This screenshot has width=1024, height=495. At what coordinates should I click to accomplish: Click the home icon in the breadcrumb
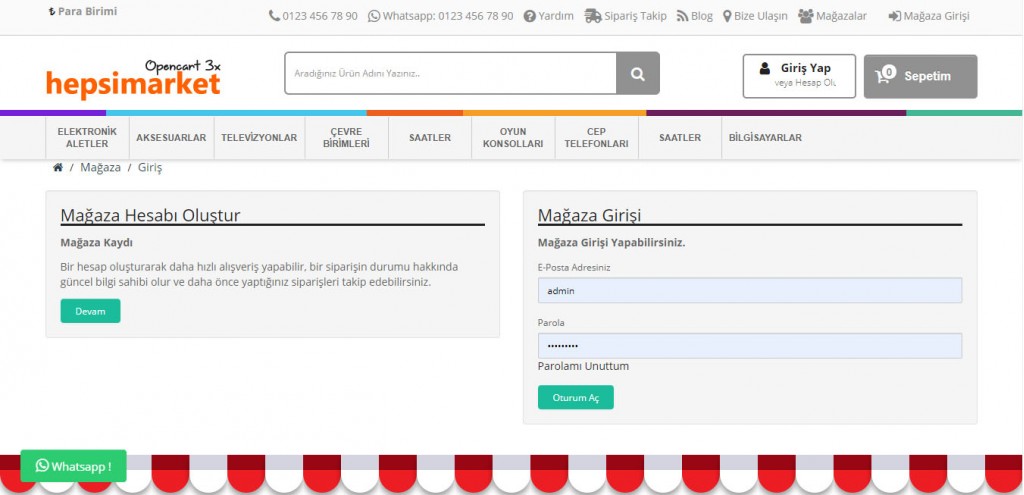click(58, 167)
